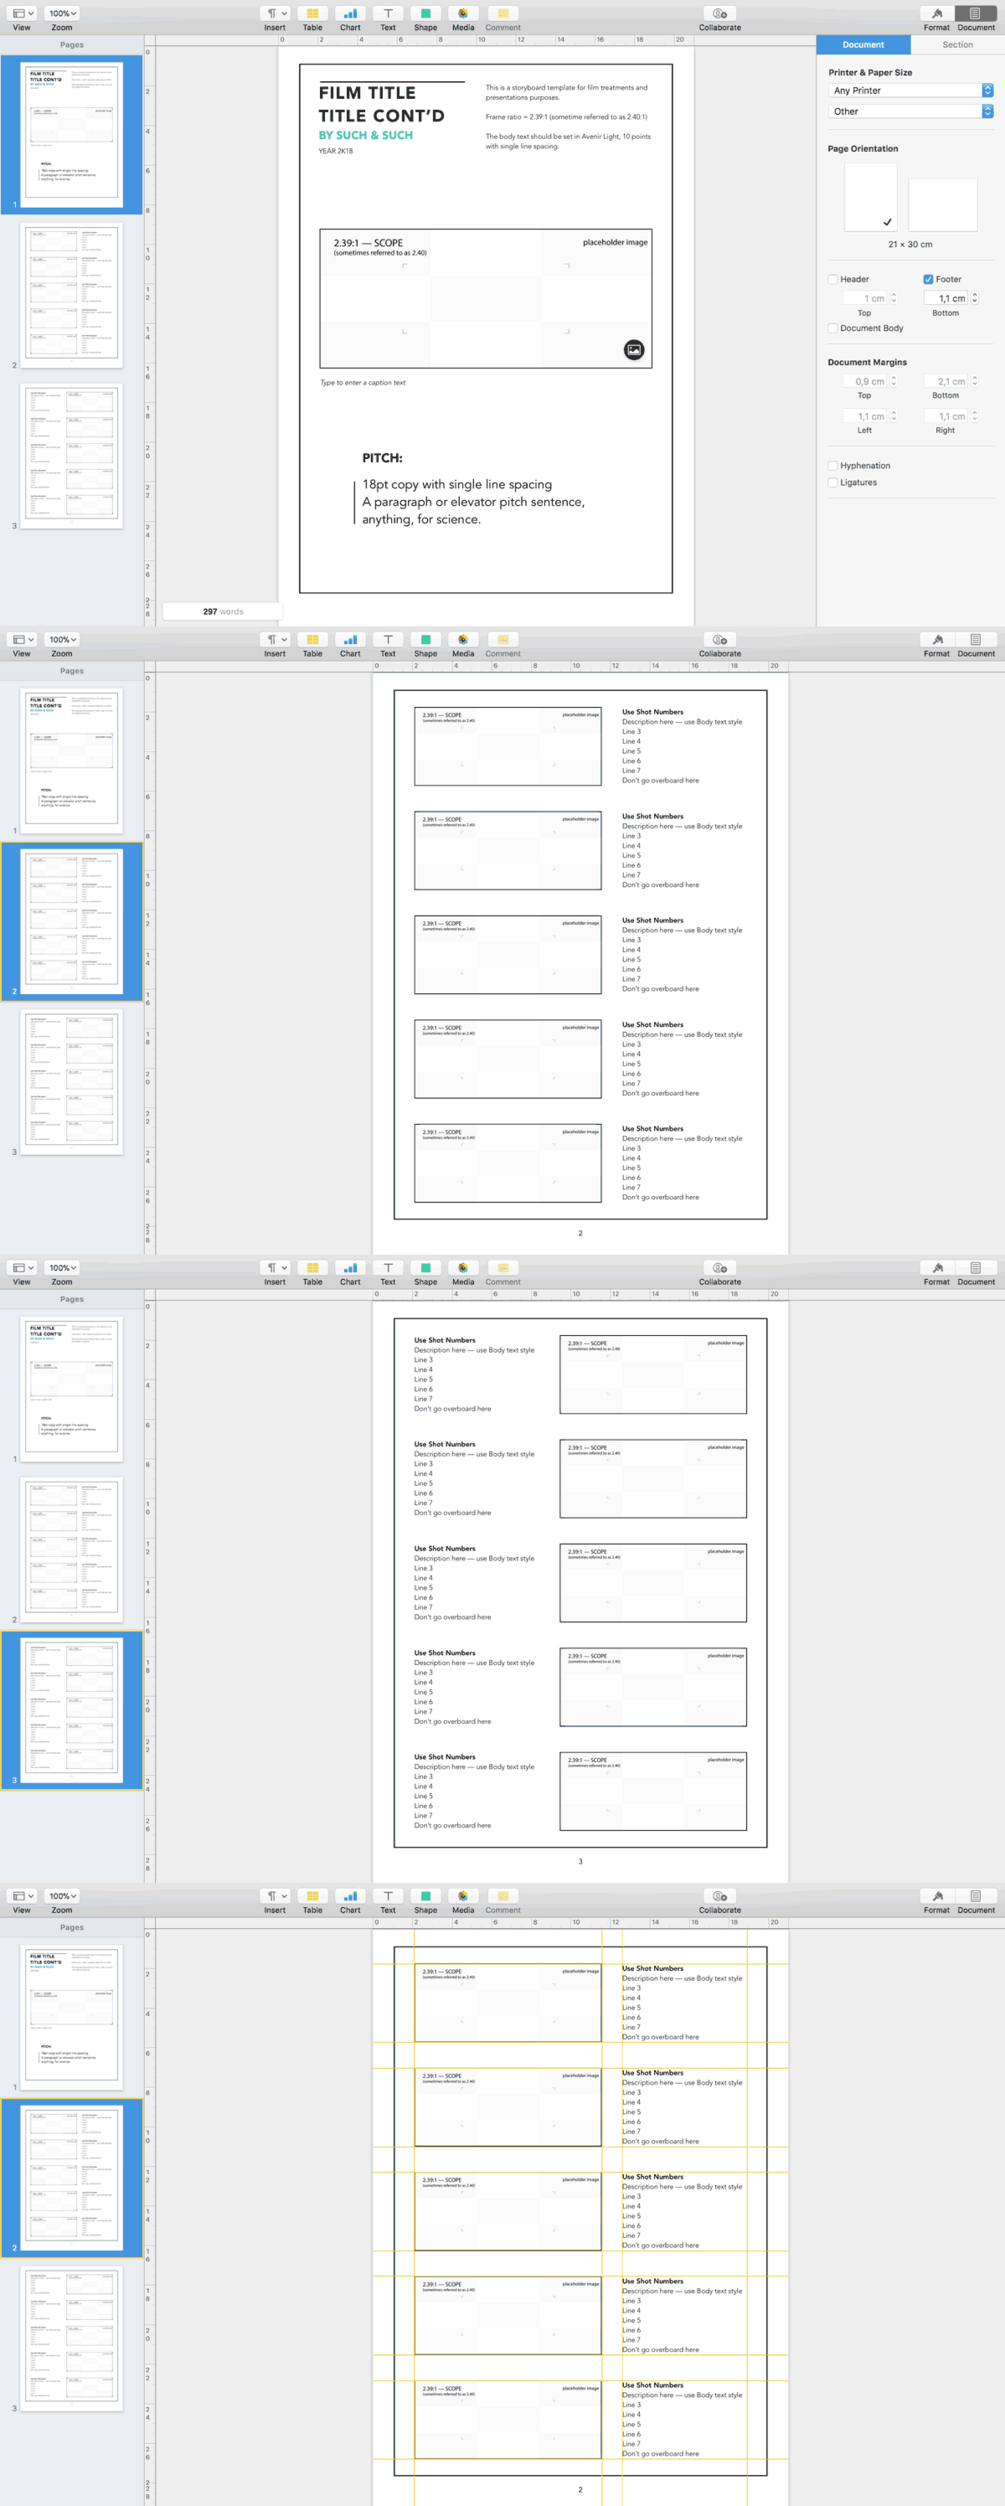Select the Document tab in the inspector
1005x2506 pixels.
(x=863, y=45)
